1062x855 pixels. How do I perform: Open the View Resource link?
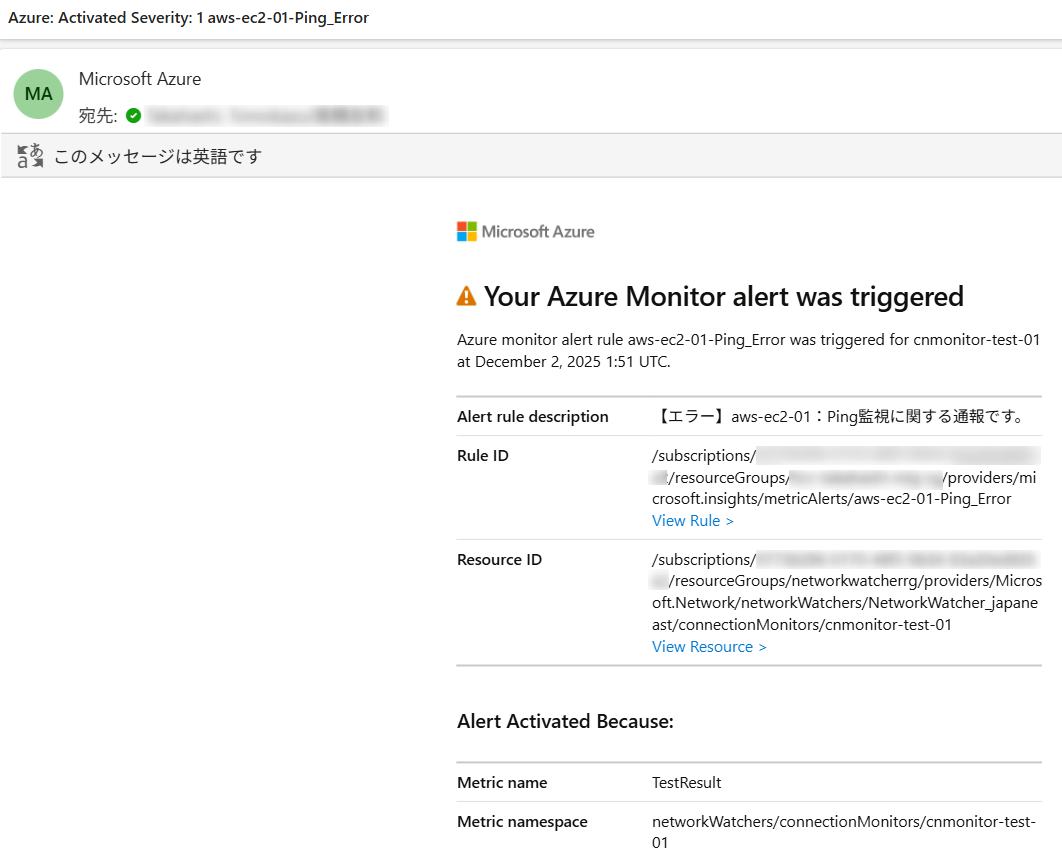(x=709, y=647)
